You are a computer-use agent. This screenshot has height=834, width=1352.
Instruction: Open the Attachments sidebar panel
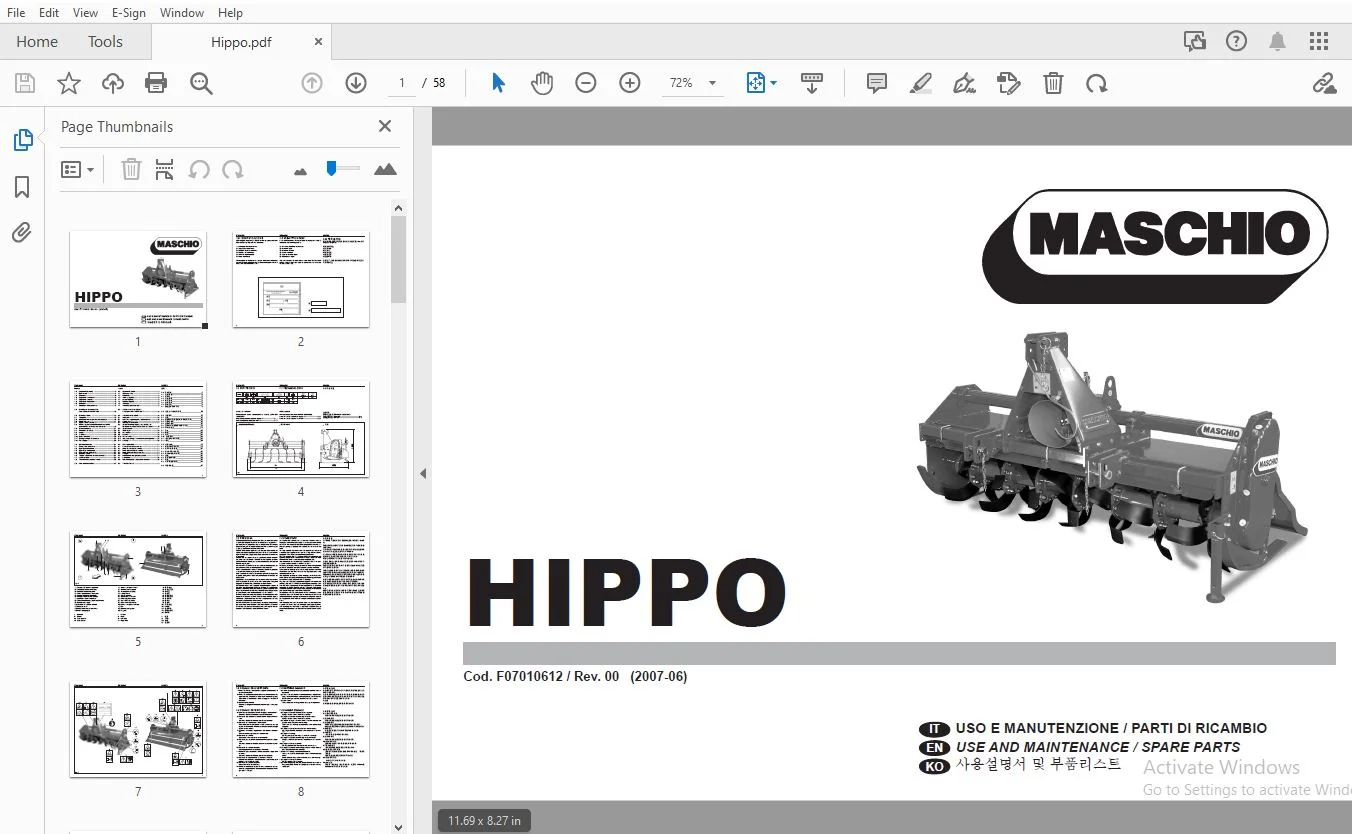(22, 233)
